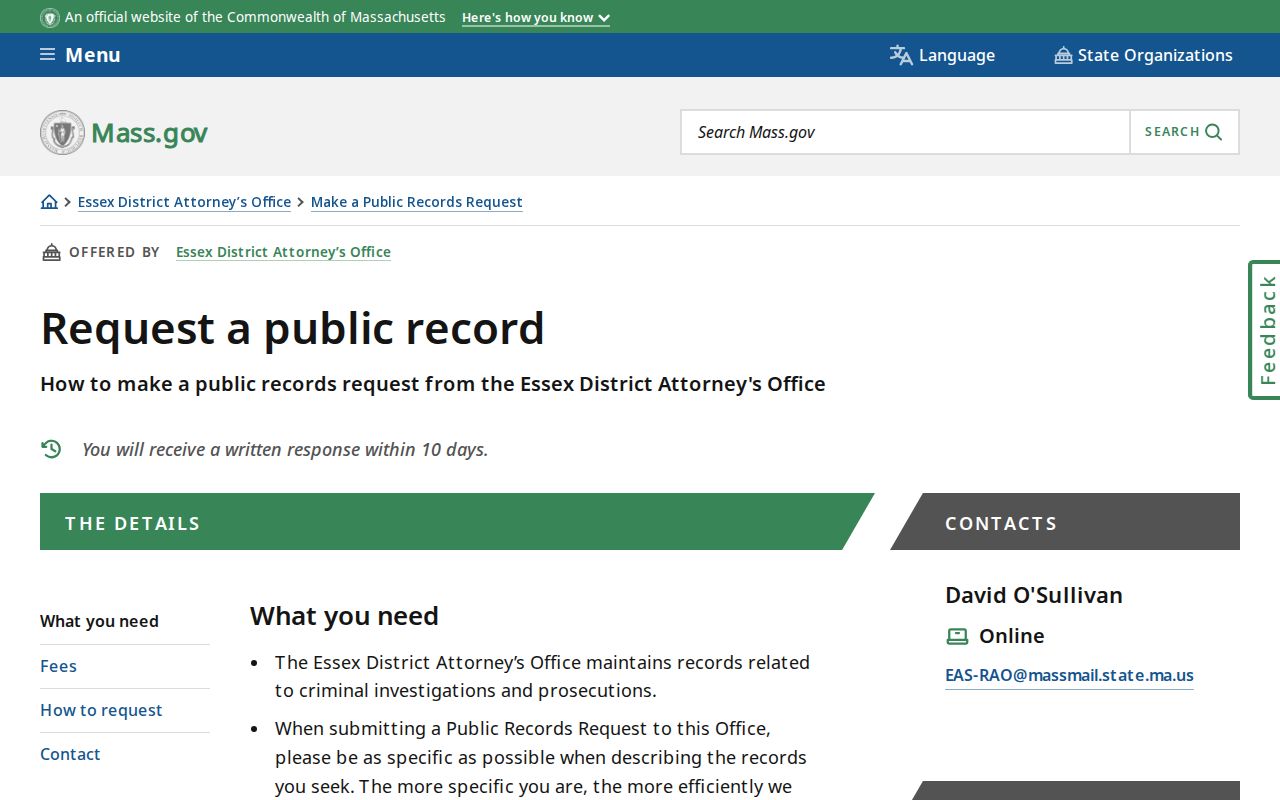
Task: Open Make a Public Records Request breadcrumb
Action: pyautogui.click(x=417, y=202)
